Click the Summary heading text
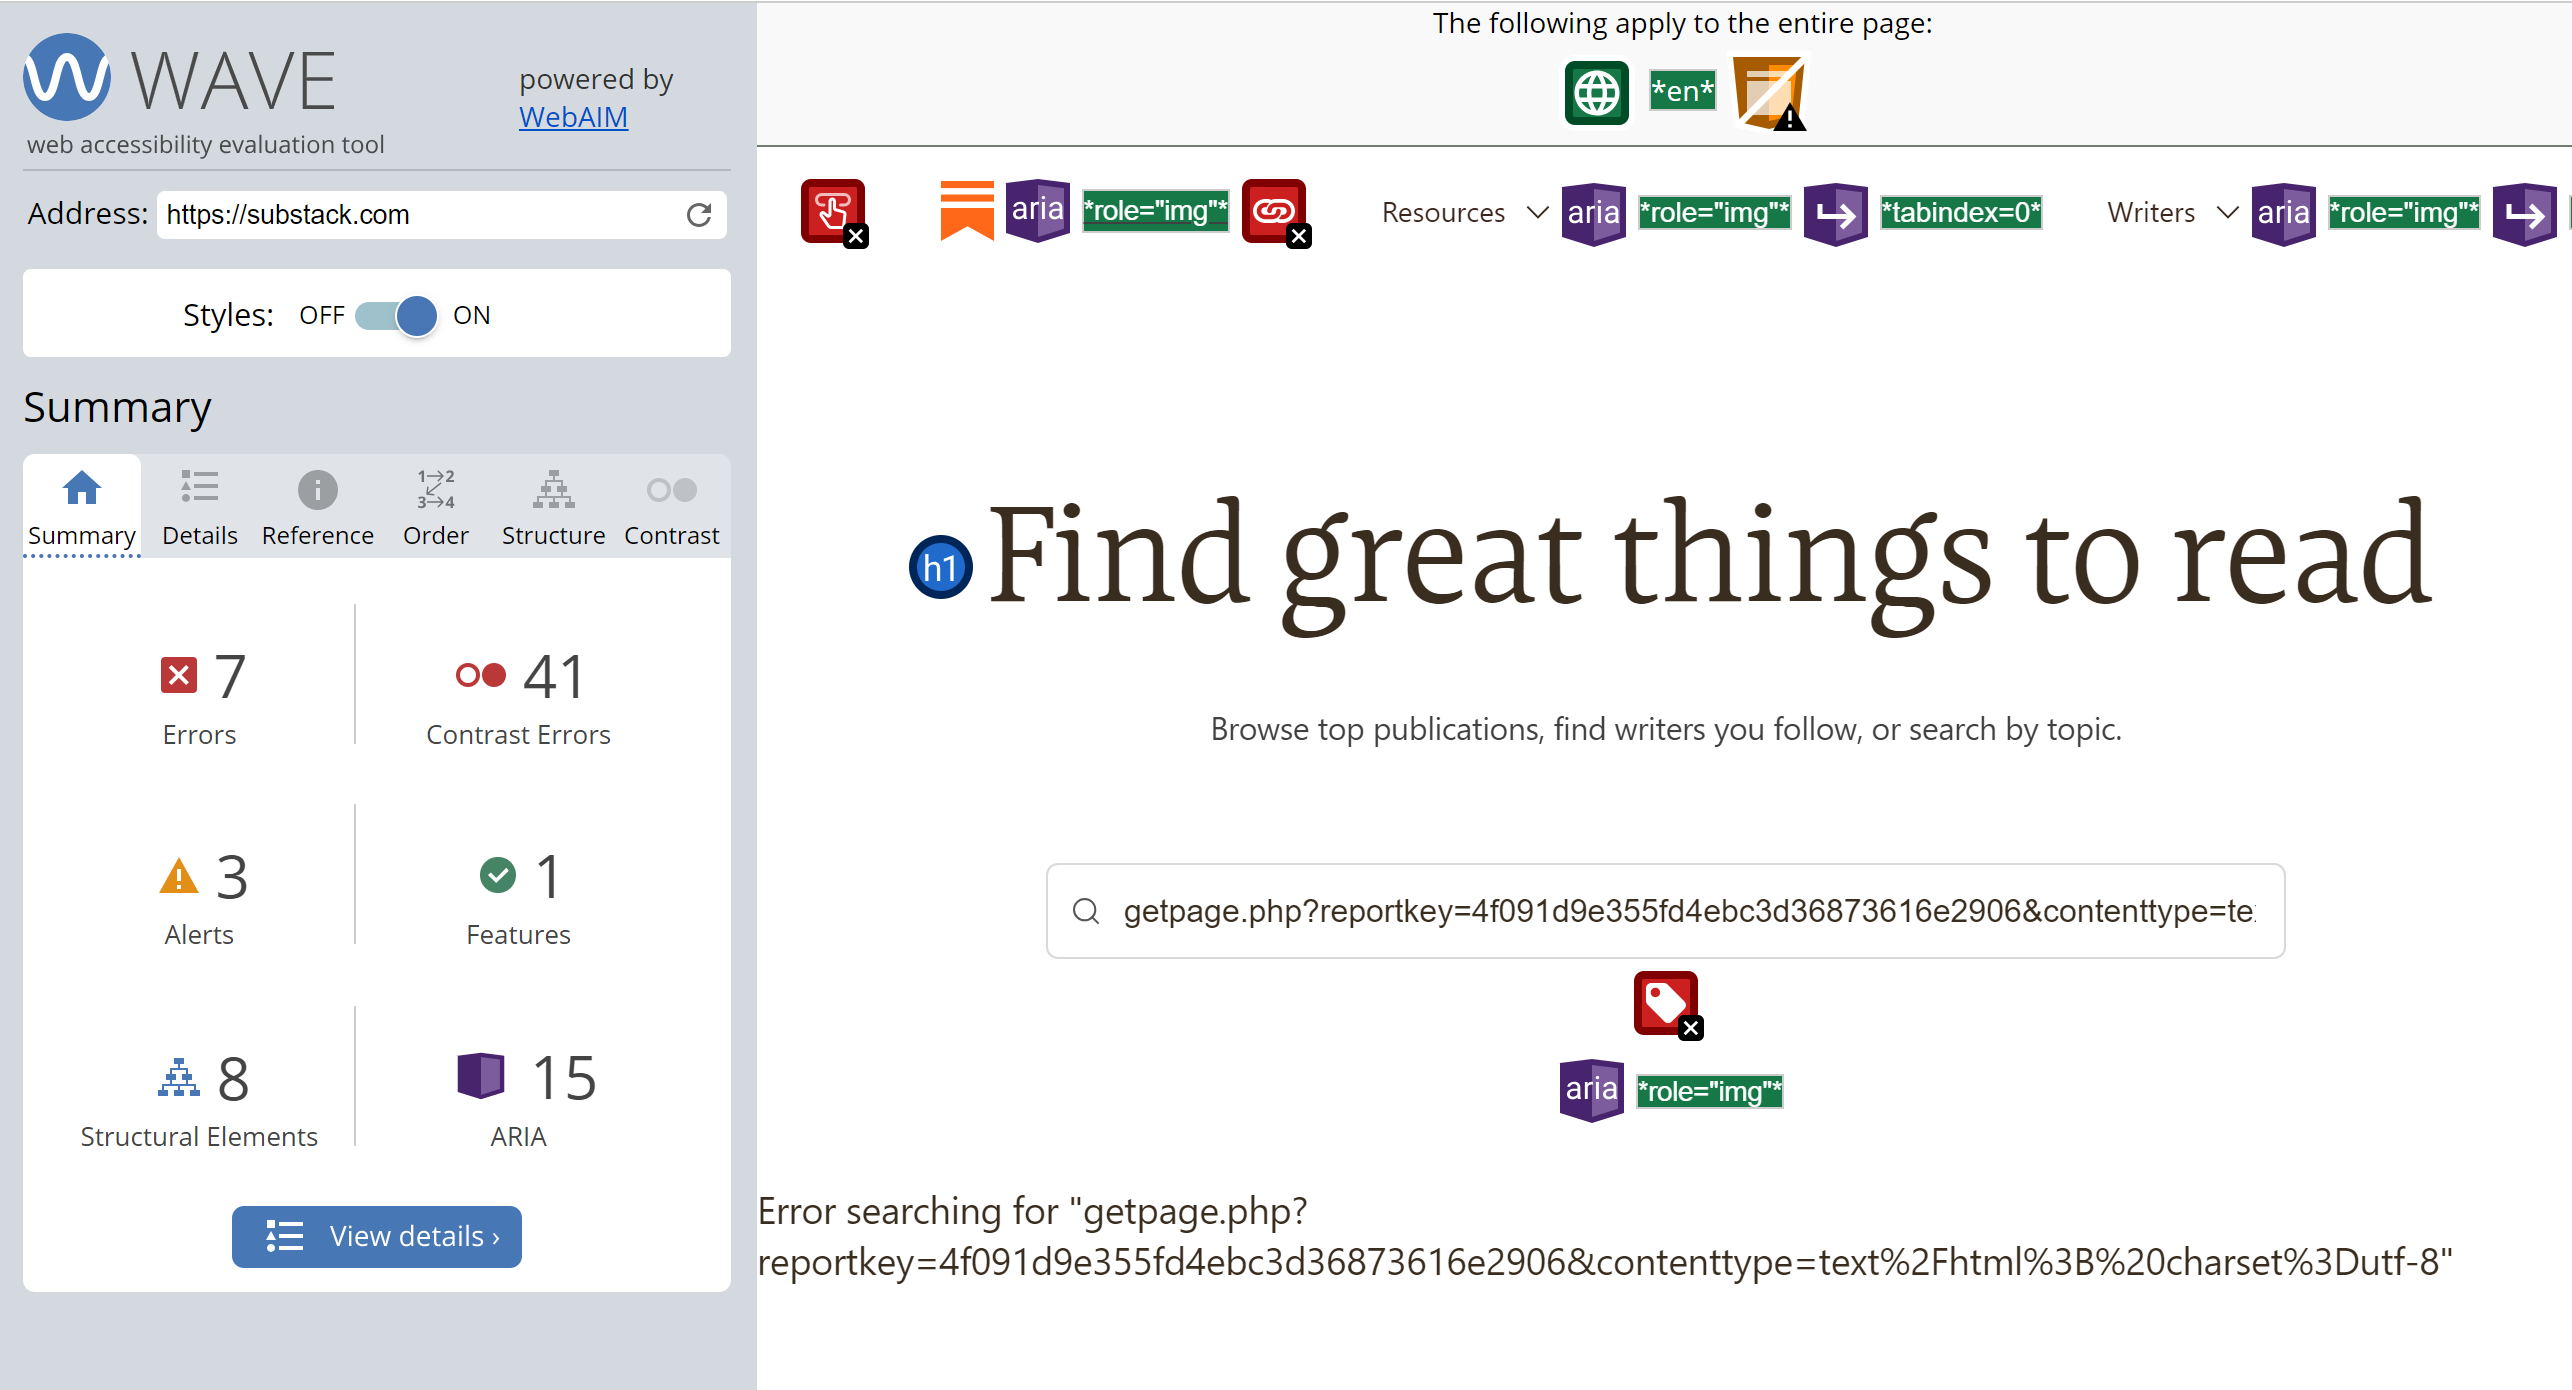Screen dimensions: 2572x1390 117,407
